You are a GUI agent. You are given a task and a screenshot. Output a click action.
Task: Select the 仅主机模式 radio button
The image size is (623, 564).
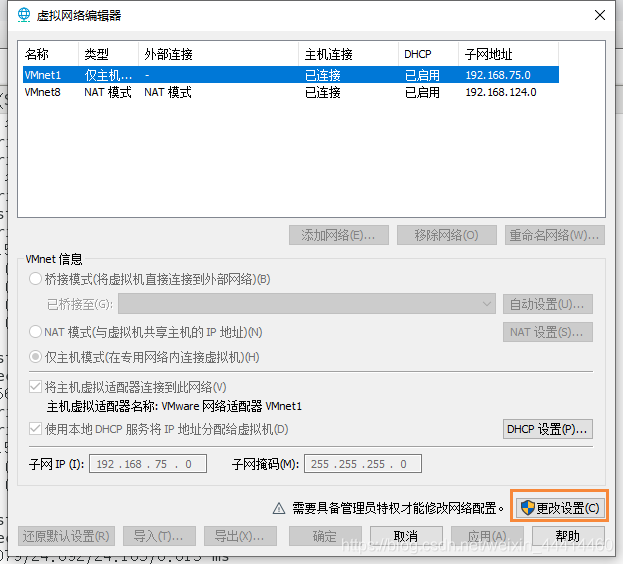pos(35,357)
